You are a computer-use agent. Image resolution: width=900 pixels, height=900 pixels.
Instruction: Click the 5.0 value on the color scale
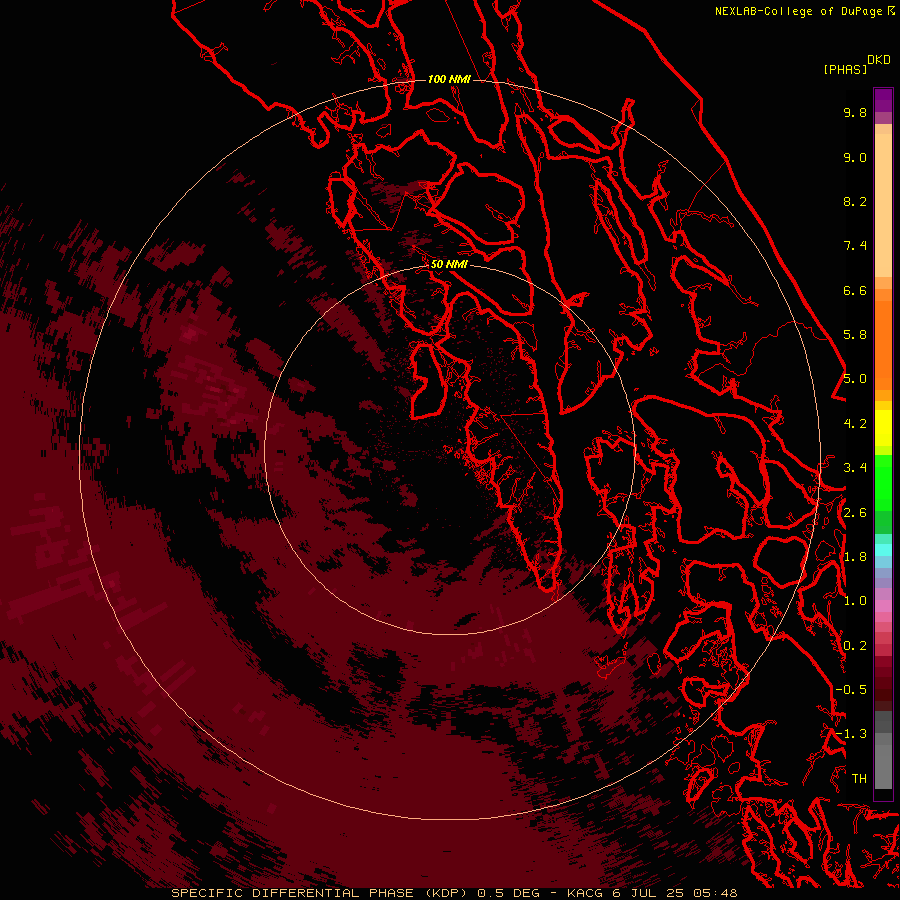click(x=855, y=379)
